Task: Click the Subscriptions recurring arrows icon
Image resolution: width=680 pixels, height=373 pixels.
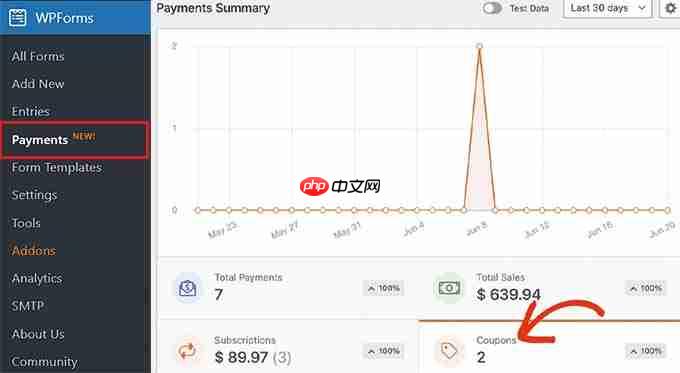Action: pyautogui.click(x=188, y=350)
